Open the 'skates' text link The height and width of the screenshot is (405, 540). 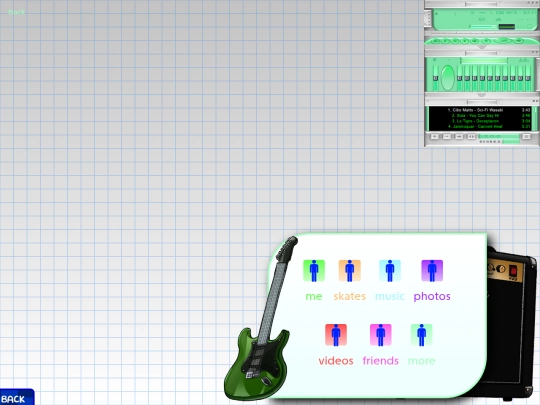click(350, 296)
